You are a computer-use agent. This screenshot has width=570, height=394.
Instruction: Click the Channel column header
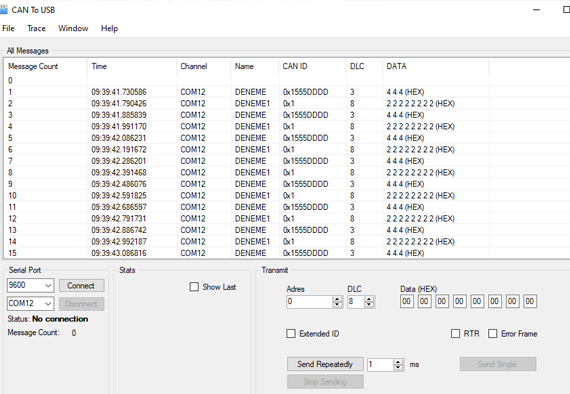point(204,67)
